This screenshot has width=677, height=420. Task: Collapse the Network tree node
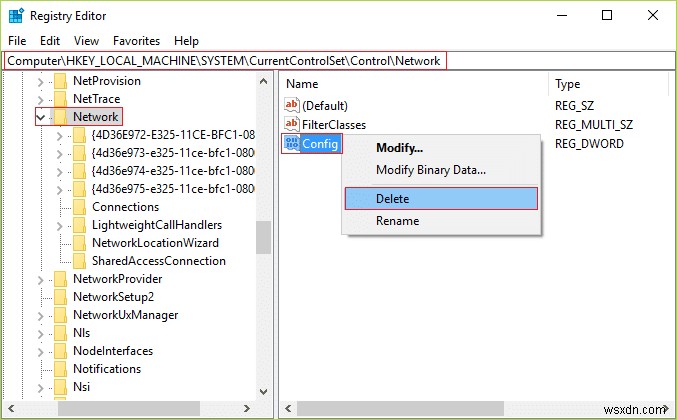coord(40,117)
